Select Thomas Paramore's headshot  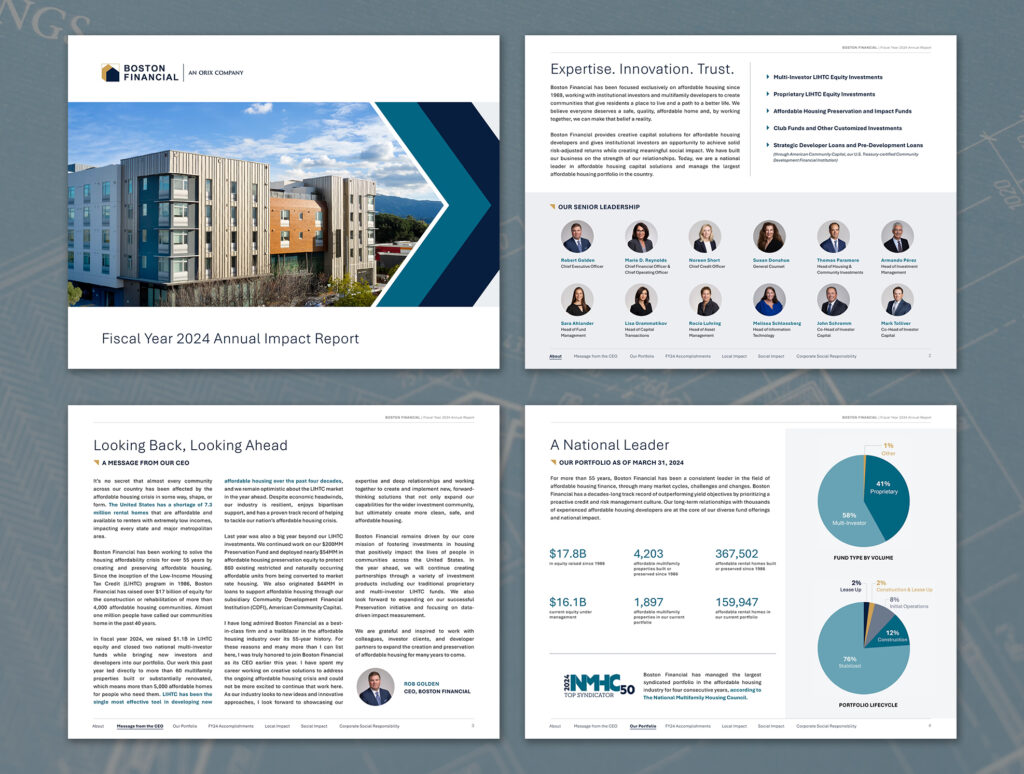tap(833, 236)
